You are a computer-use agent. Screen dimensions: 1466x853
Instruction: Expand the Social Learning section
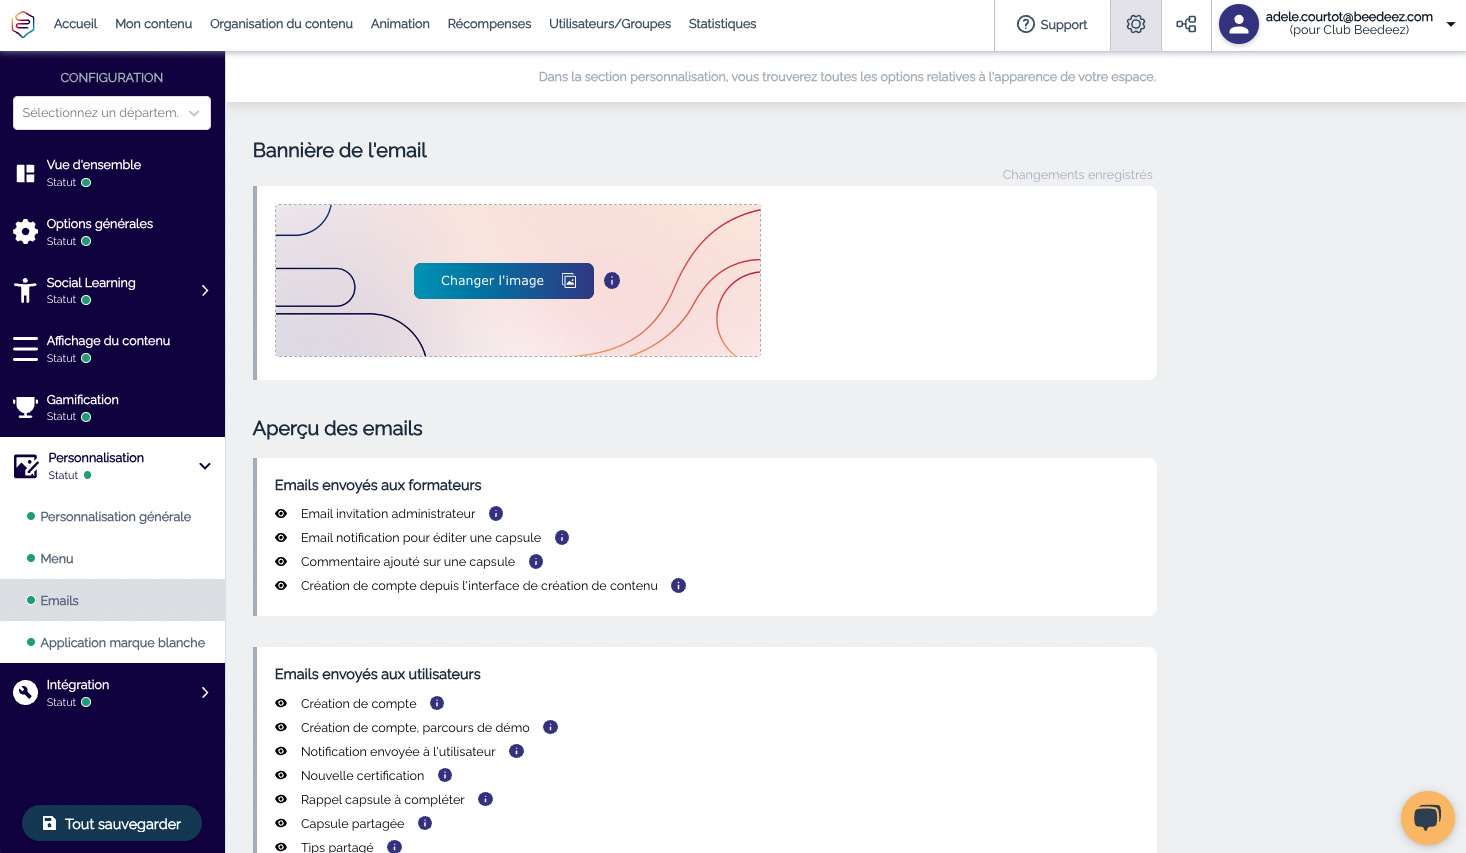[x=205, y=291]
